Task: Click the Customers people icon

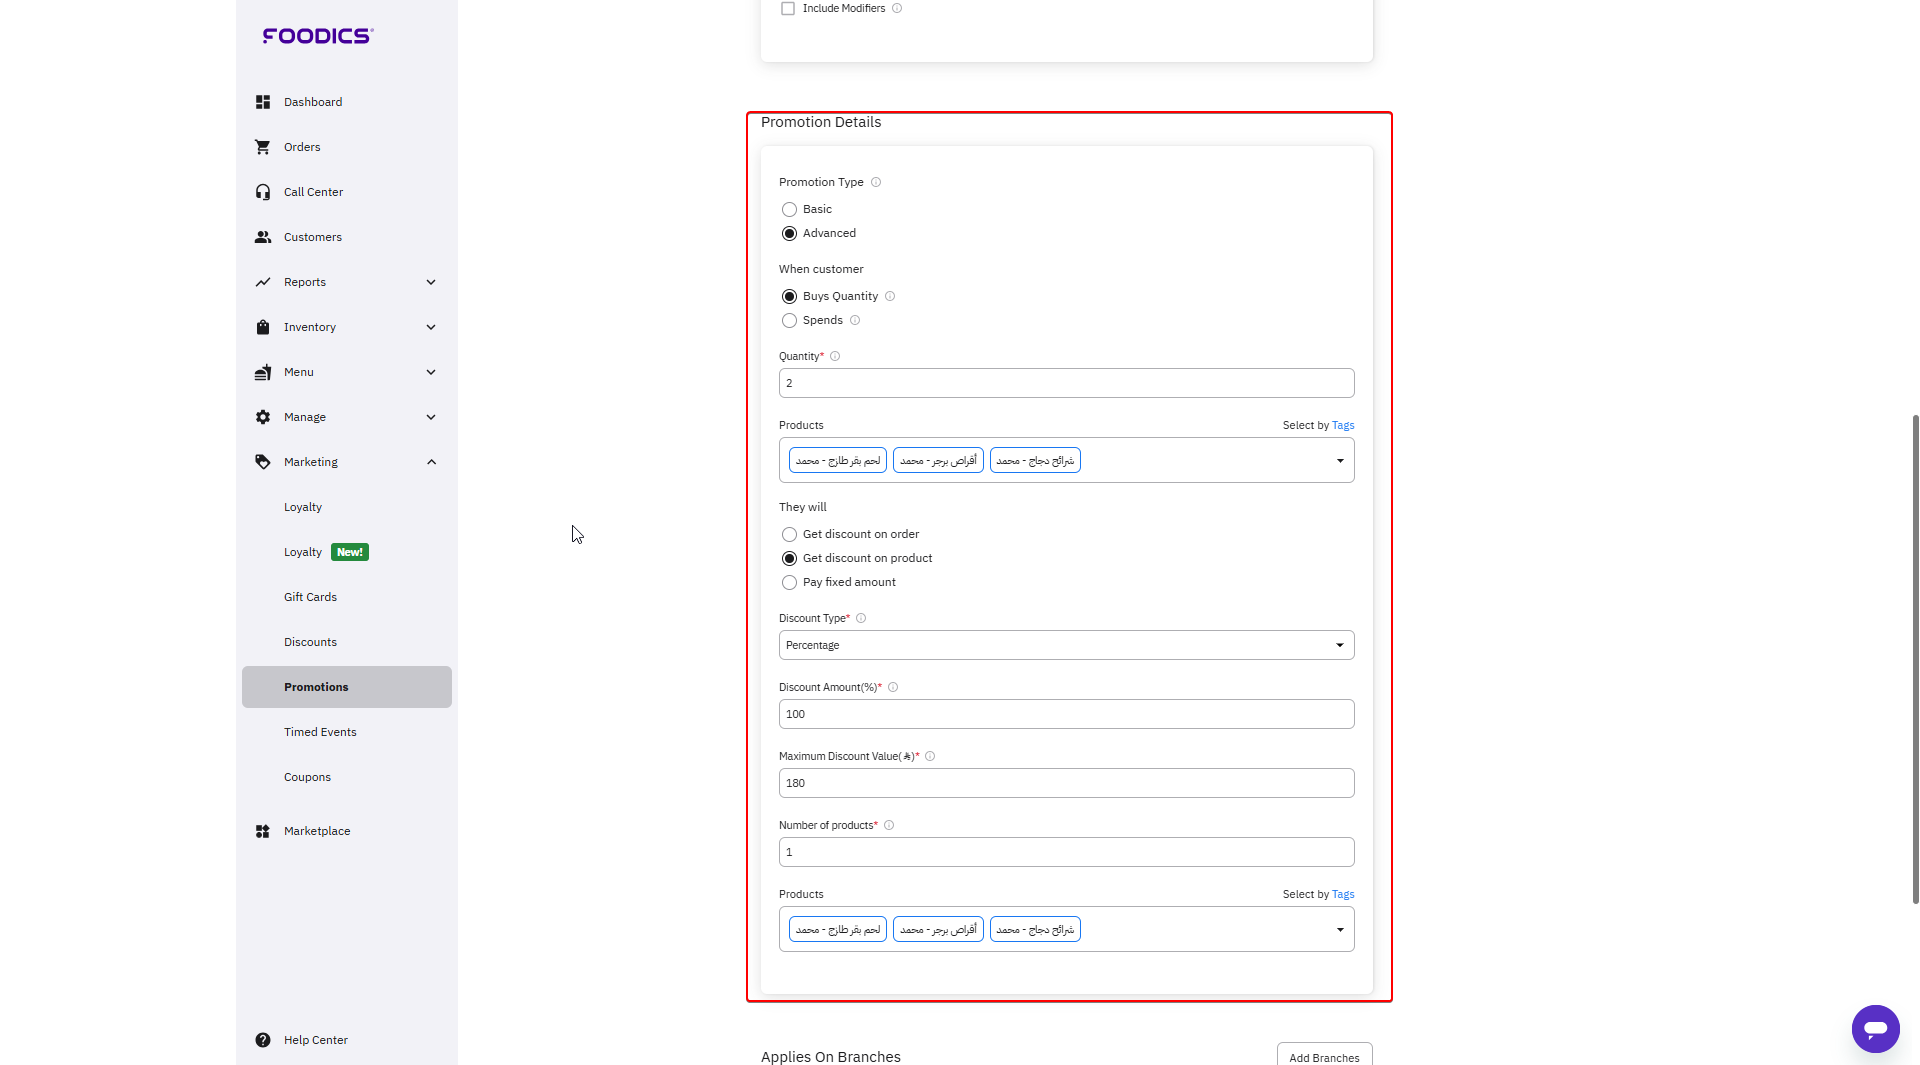Action: tap(263, 237)
